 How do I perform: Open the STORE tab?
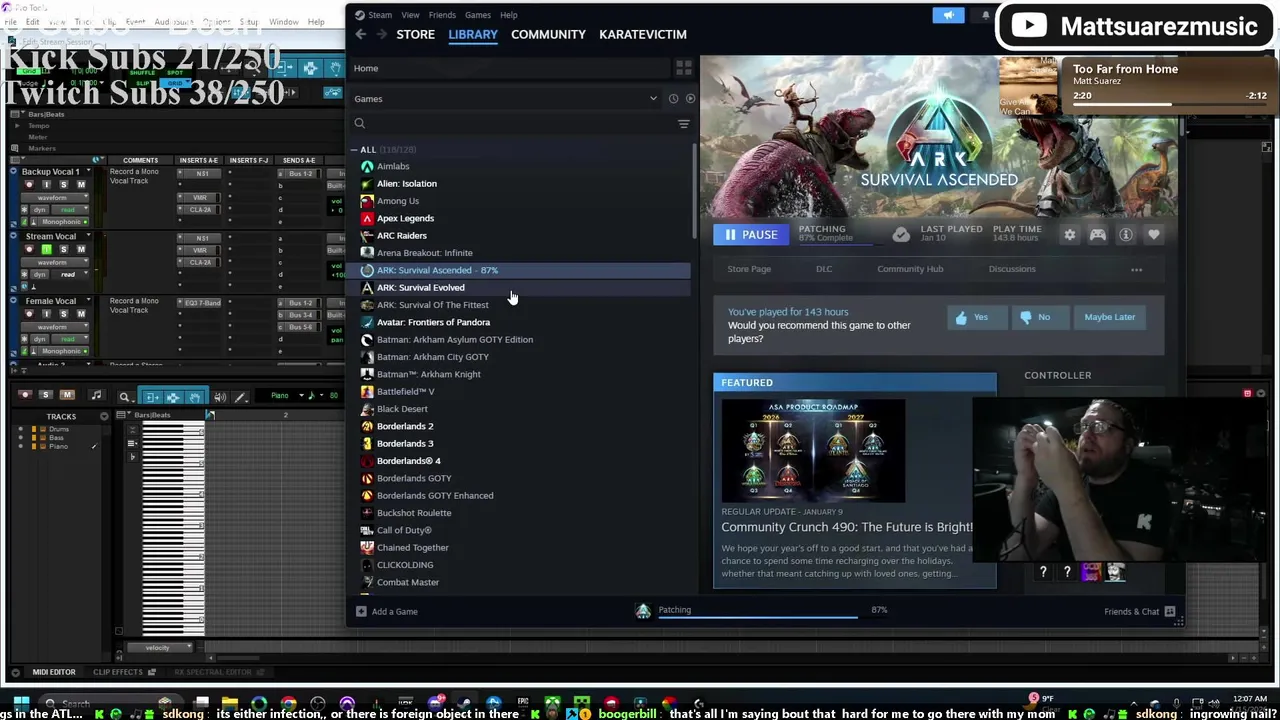coord(415,34)
